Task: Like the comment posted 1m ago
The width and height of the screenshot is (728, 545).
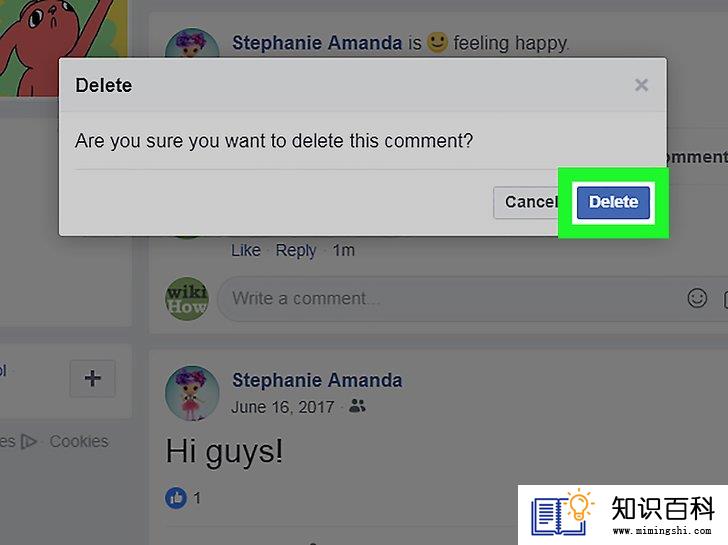Action: [x=246, y=250]
